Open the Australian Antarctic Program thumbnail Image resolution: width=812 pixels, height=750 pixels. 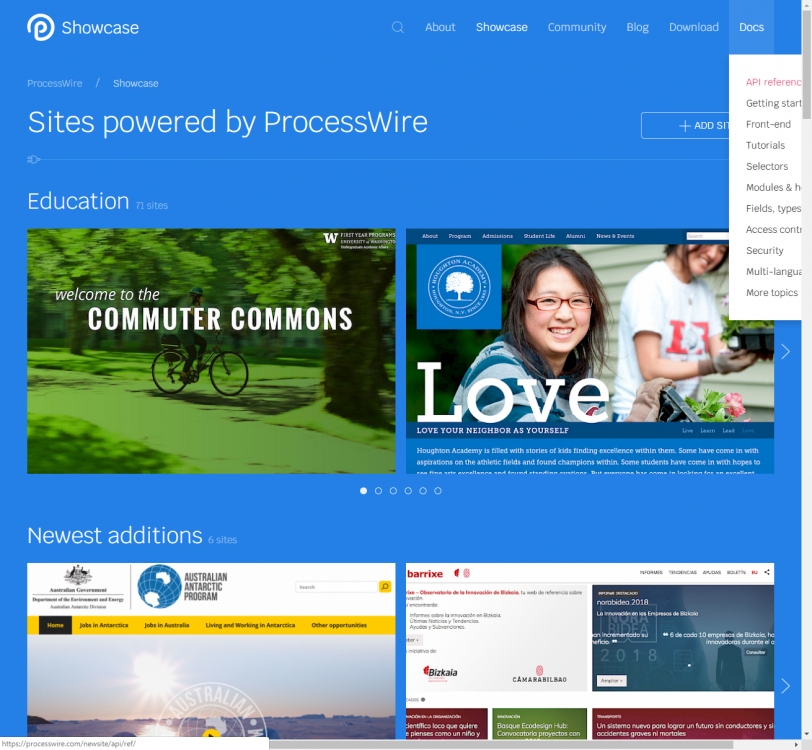211,651
